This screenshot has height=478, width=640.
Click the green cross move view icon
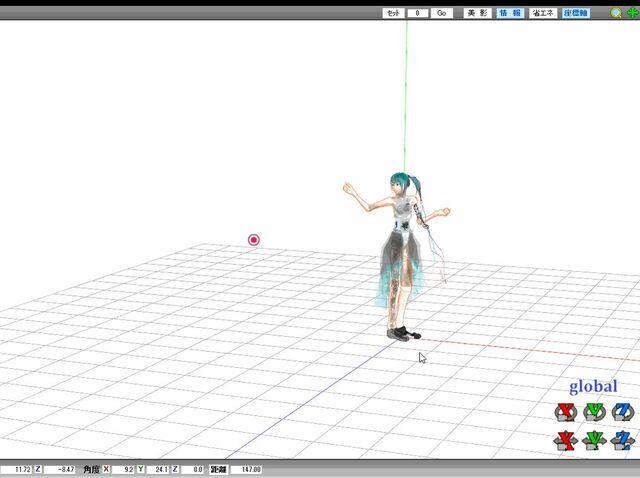(632, 13)
